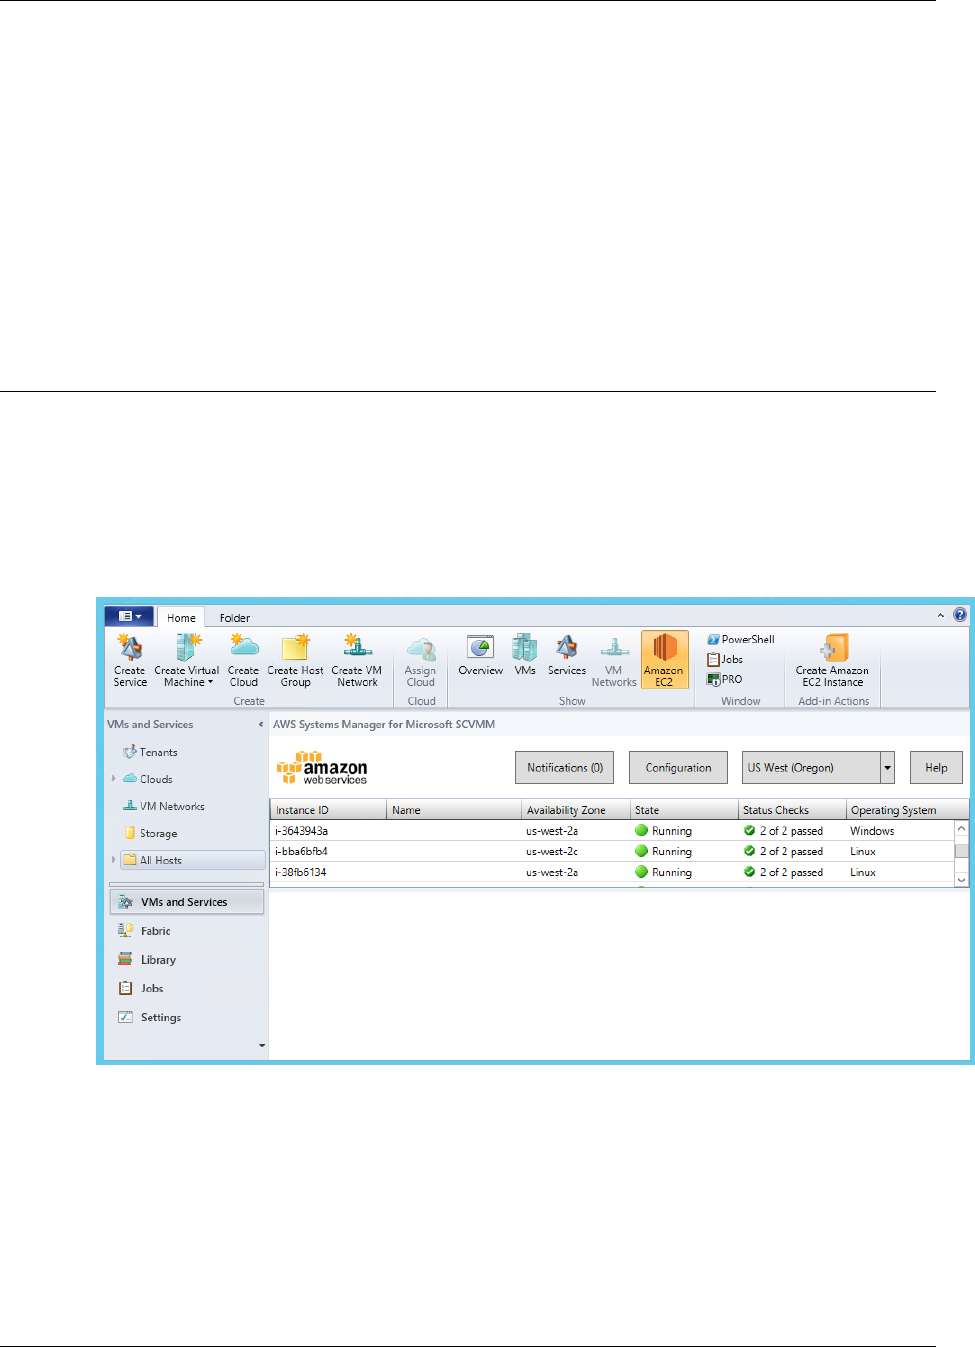
Task: Select the Amazon EC2 ribbon icon
Action: 664,660
